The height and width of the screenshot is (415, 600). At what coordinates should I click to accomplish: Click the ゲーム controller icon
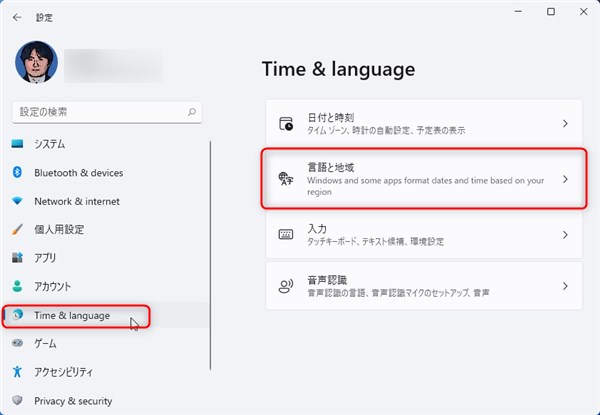pos(17,343)
